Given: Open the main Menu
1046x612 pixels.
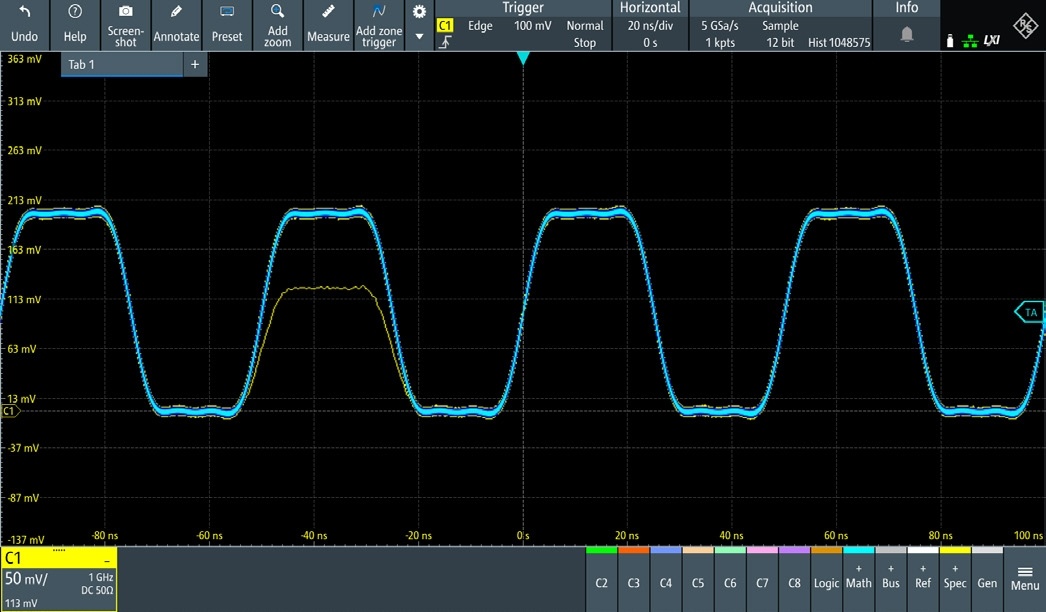Looking at the screenshot, I should click(x=1024, y=578).
